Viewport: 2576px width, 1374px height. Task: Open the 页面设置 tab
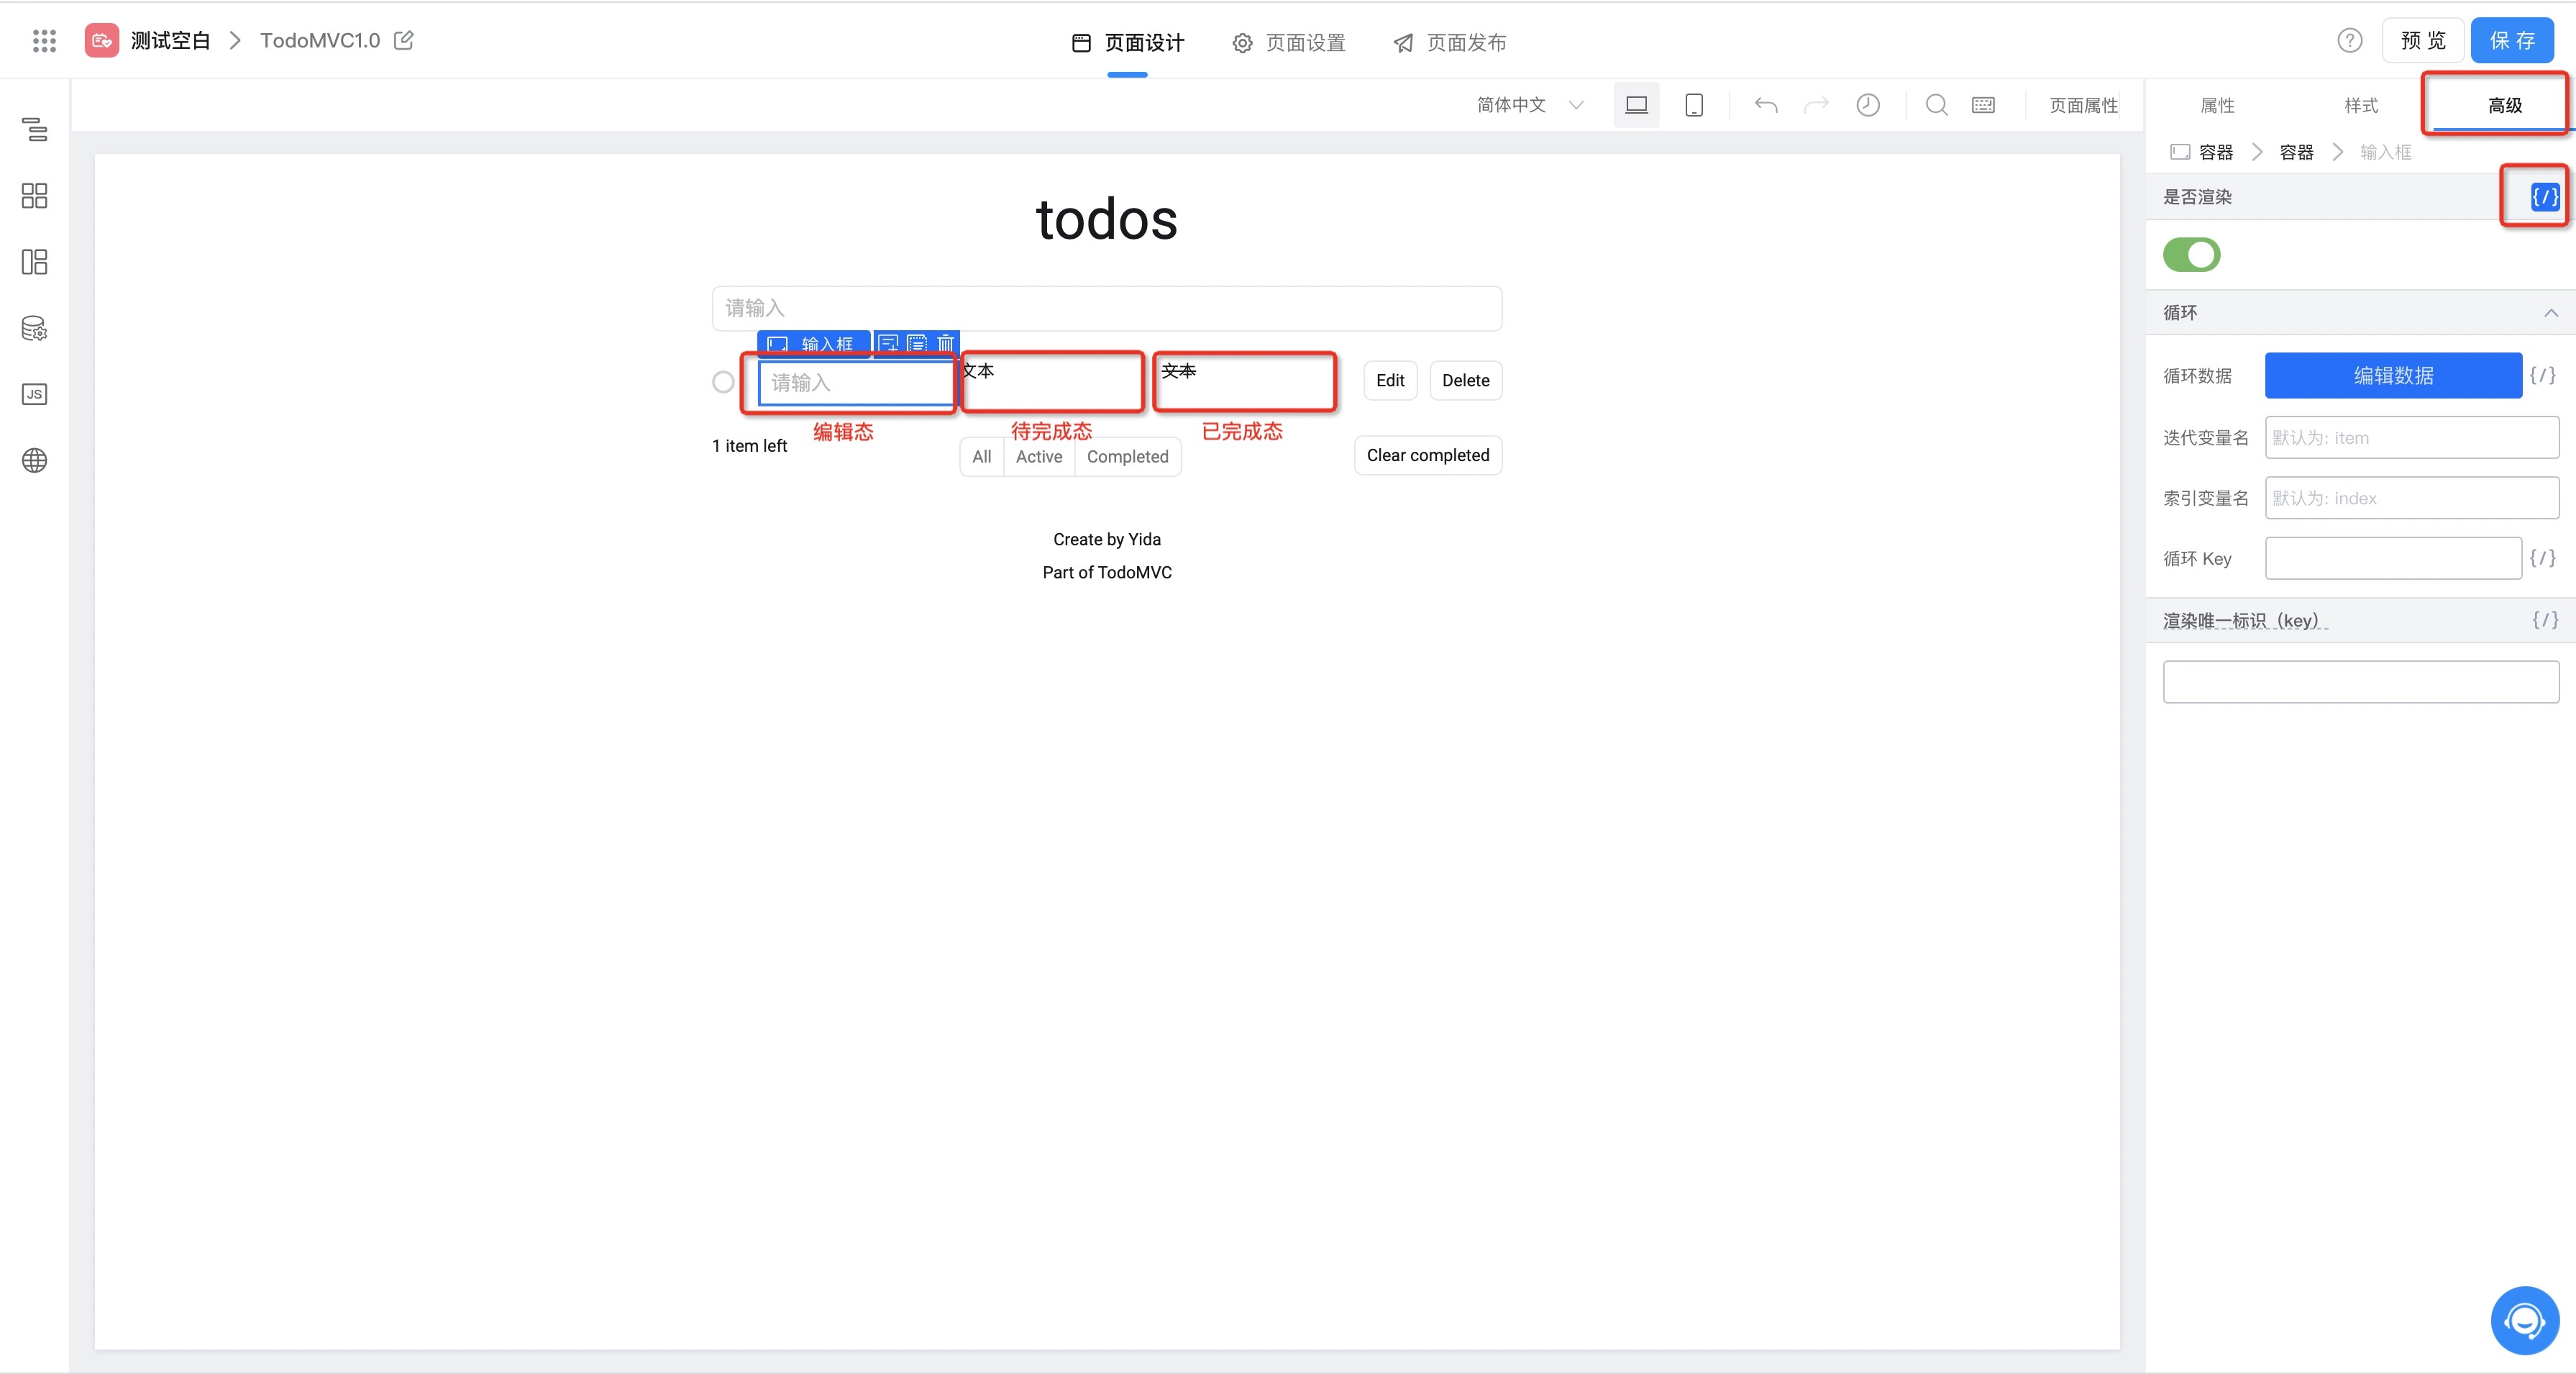pos(1288,42)
